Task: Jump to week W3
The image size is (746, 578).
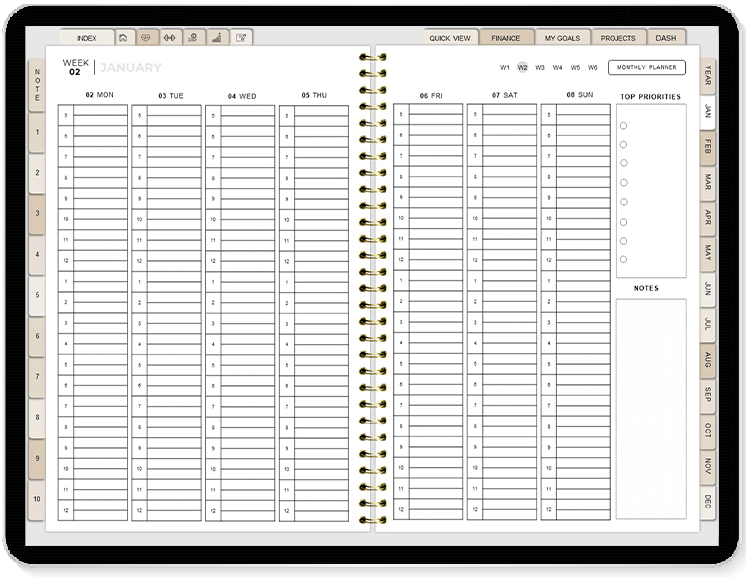Action: tap(540, 68)
